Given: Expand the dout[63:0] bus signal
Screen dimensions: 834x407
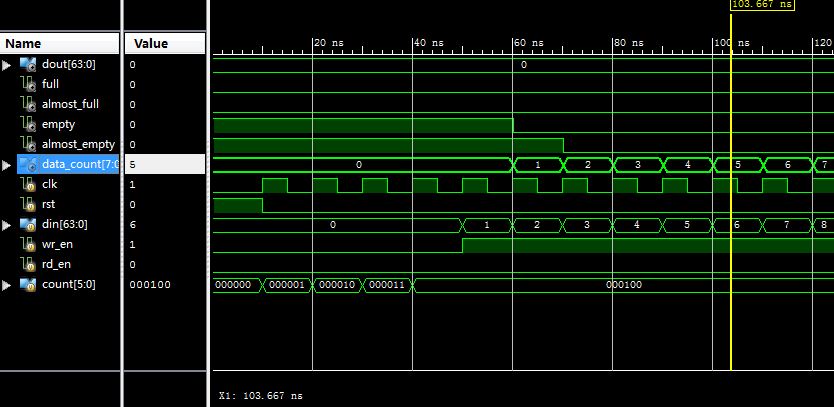Looking at the screenshot, I should (x=6, y=65).
